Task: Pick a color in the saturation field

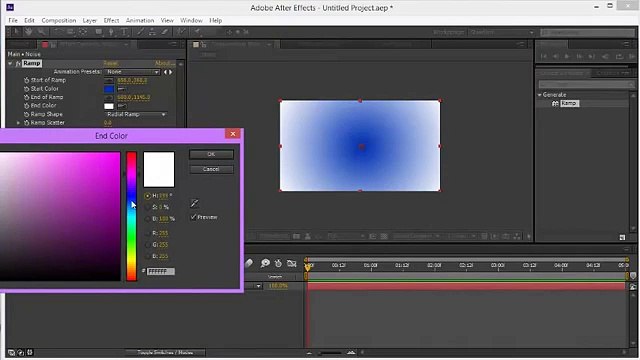Action: 60,216
